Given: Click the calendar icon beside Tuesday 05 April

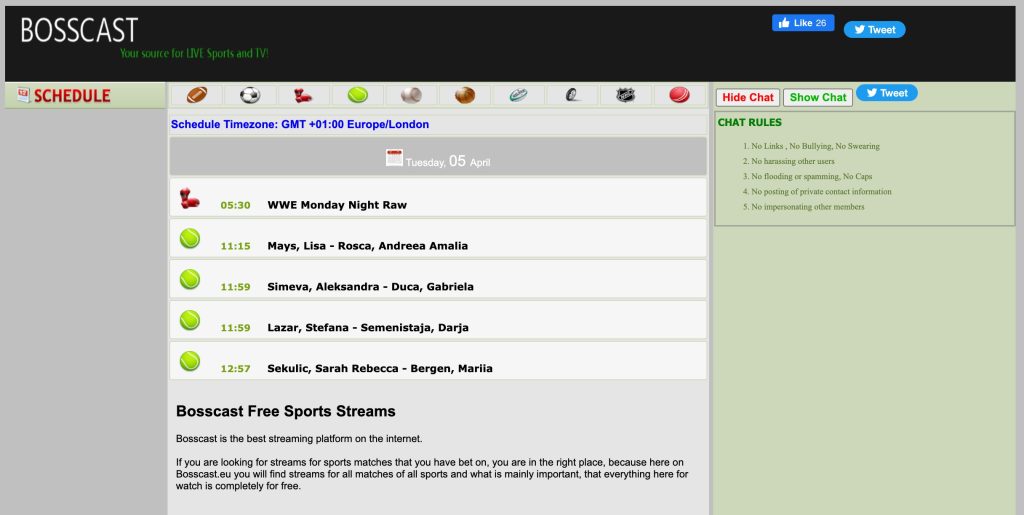Looking at the screenshot, I should (x=394, y=157).
